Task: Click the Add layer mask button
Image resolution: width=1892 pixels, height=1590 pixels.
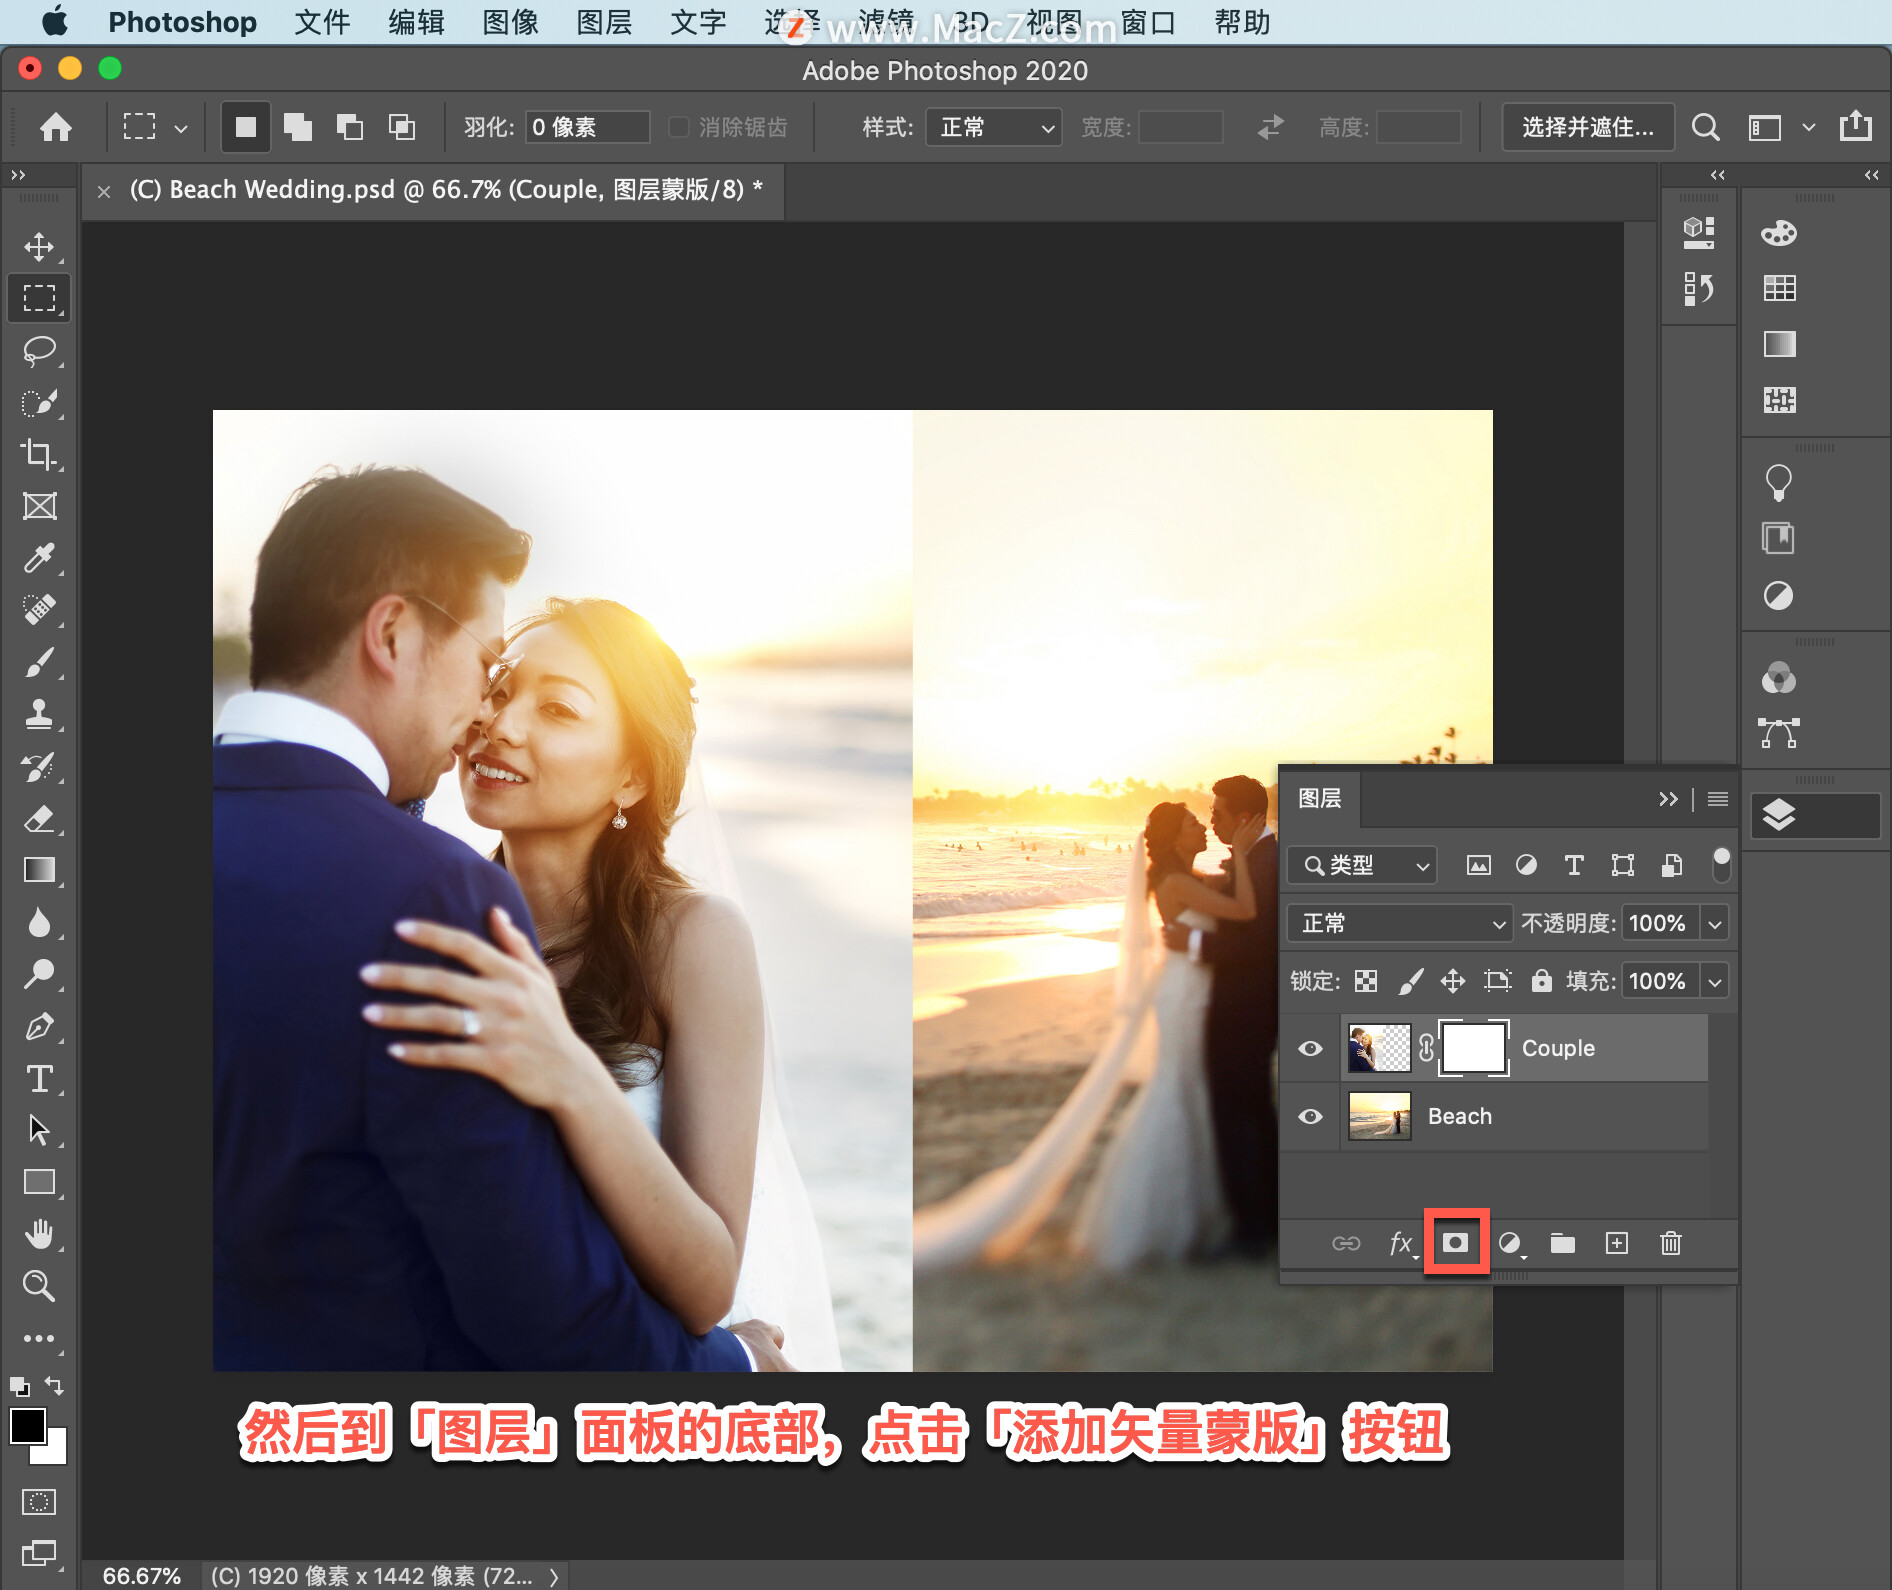Action: pos(1455,1242)
